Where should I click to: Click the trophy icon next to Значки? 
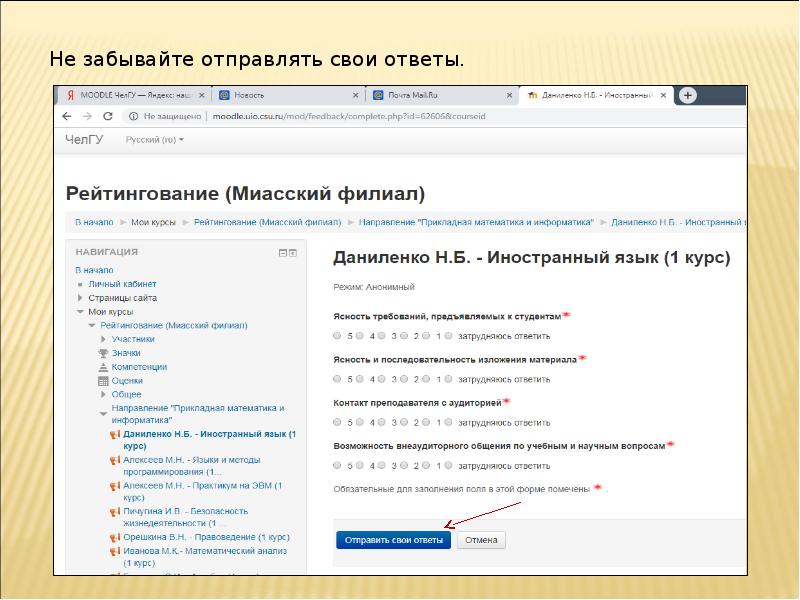tap(103, 353)
